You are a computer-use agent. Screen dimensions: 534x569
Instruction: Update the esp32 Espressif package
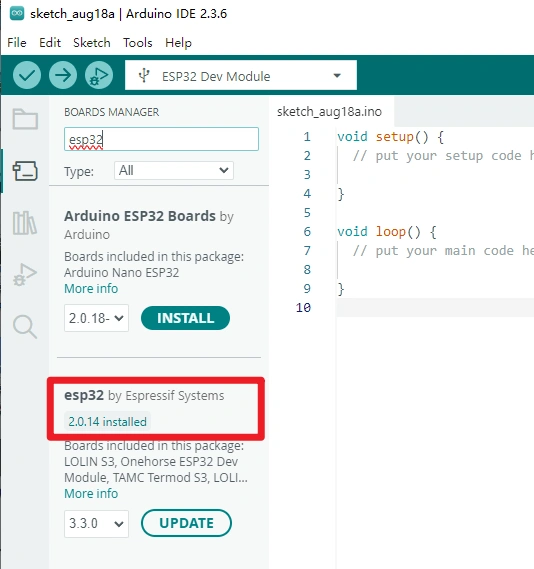[186, 523]
